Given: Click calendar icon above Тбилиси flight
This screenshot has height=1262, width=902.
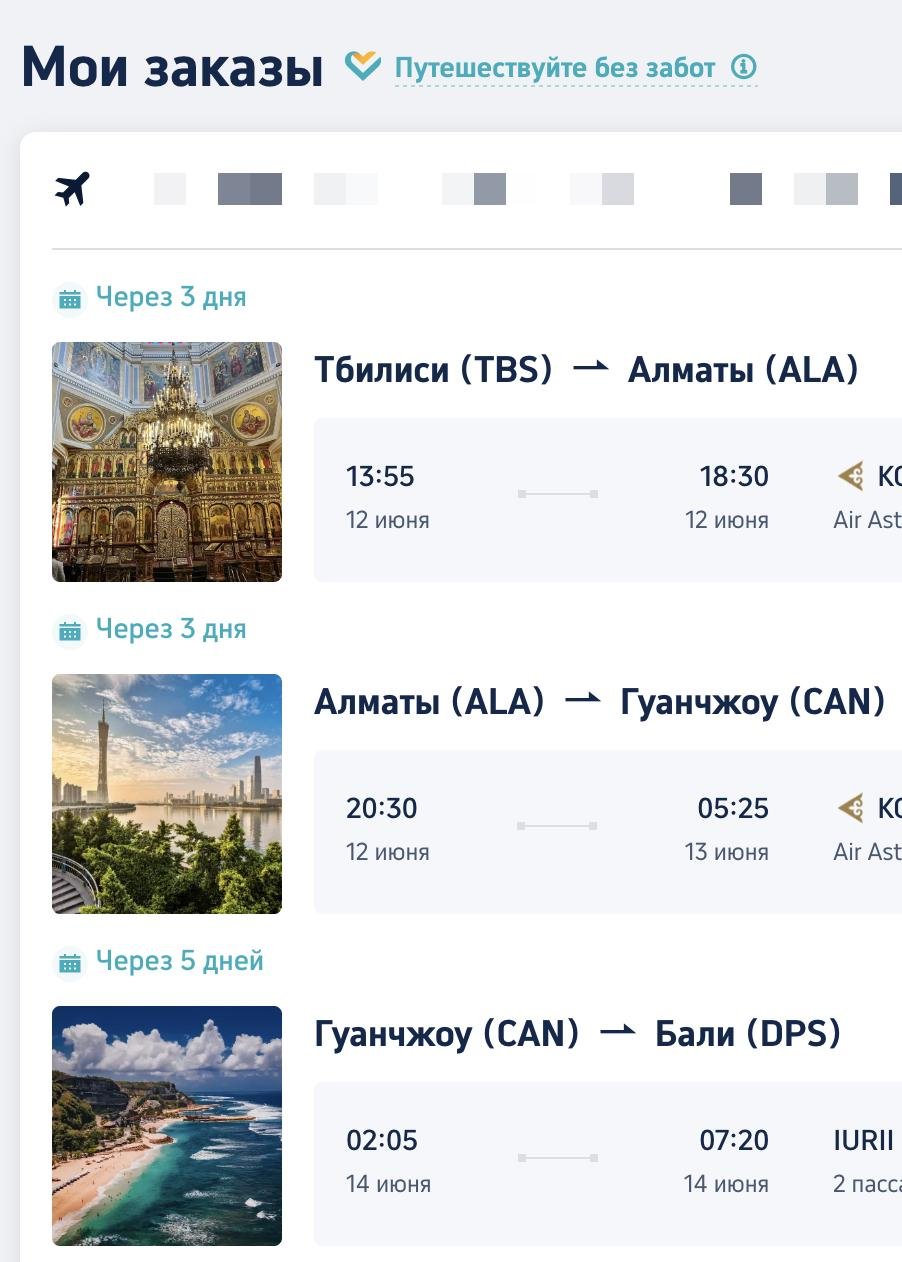Looking at the screenshot, I should [69, 298].
